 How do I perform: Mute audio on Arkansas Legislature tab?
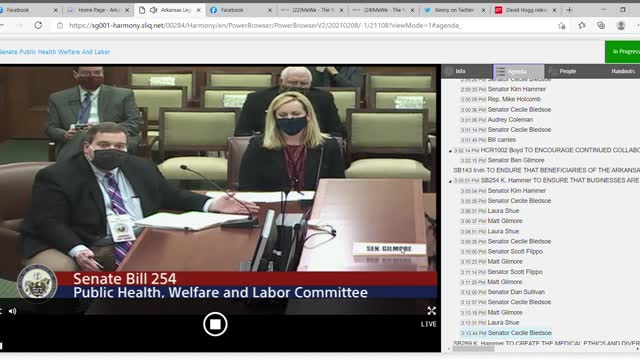(153, 10)
